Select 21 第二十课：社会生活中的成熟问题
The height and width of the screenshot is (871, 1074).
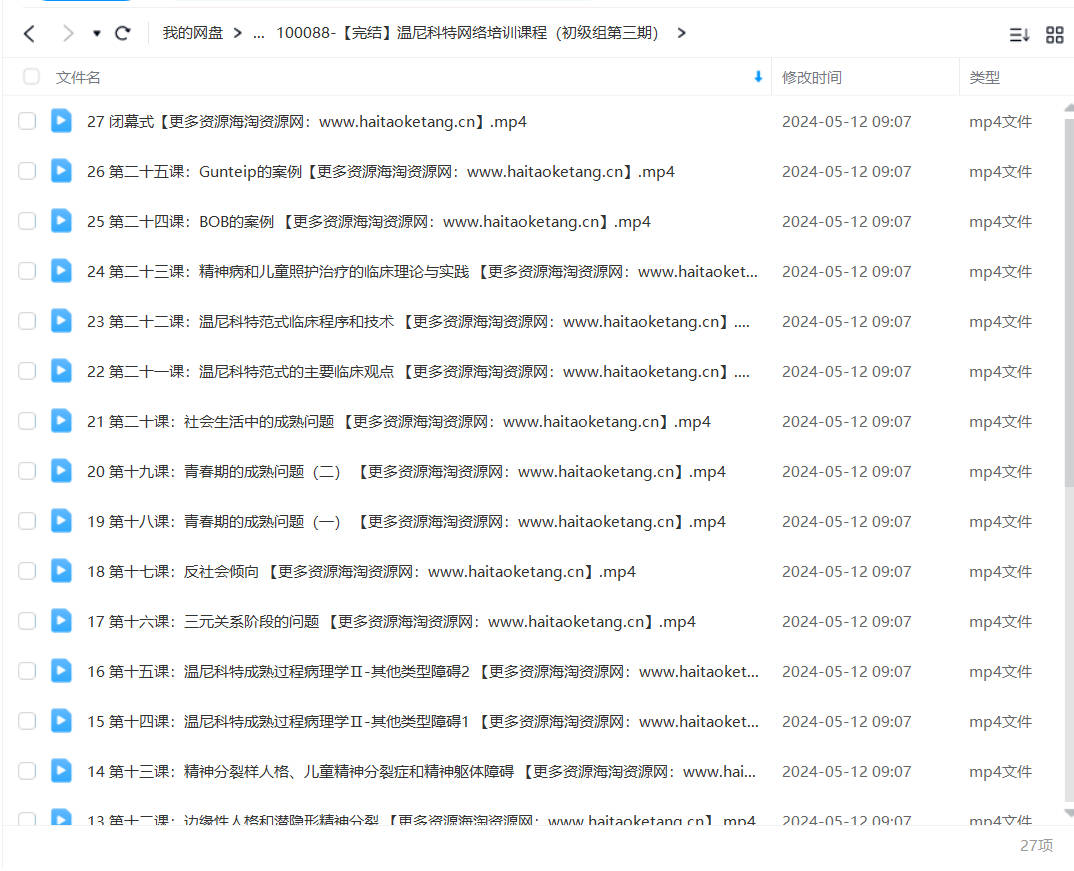[x=399, y=422]
